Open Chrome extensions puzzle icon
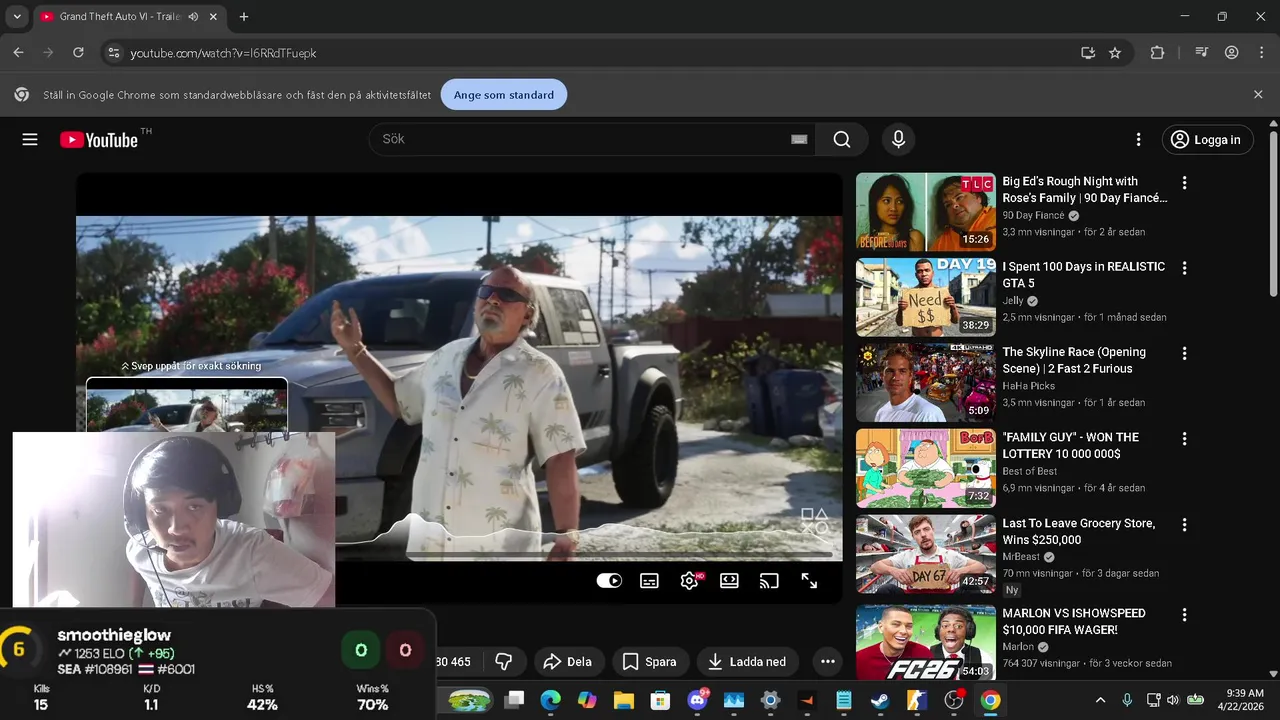This screenshot has width=1280, height=720. click(1157, 53)
